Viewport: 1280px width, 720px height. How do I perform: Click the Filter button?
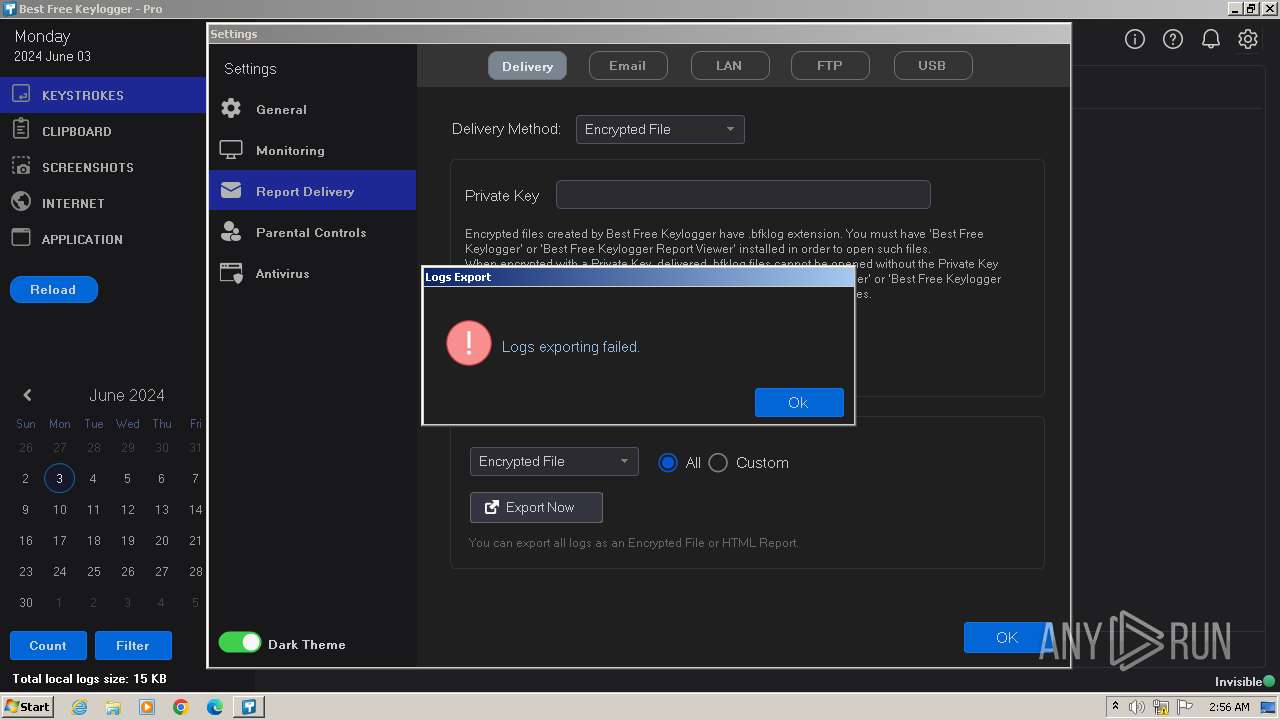[133, 645]
